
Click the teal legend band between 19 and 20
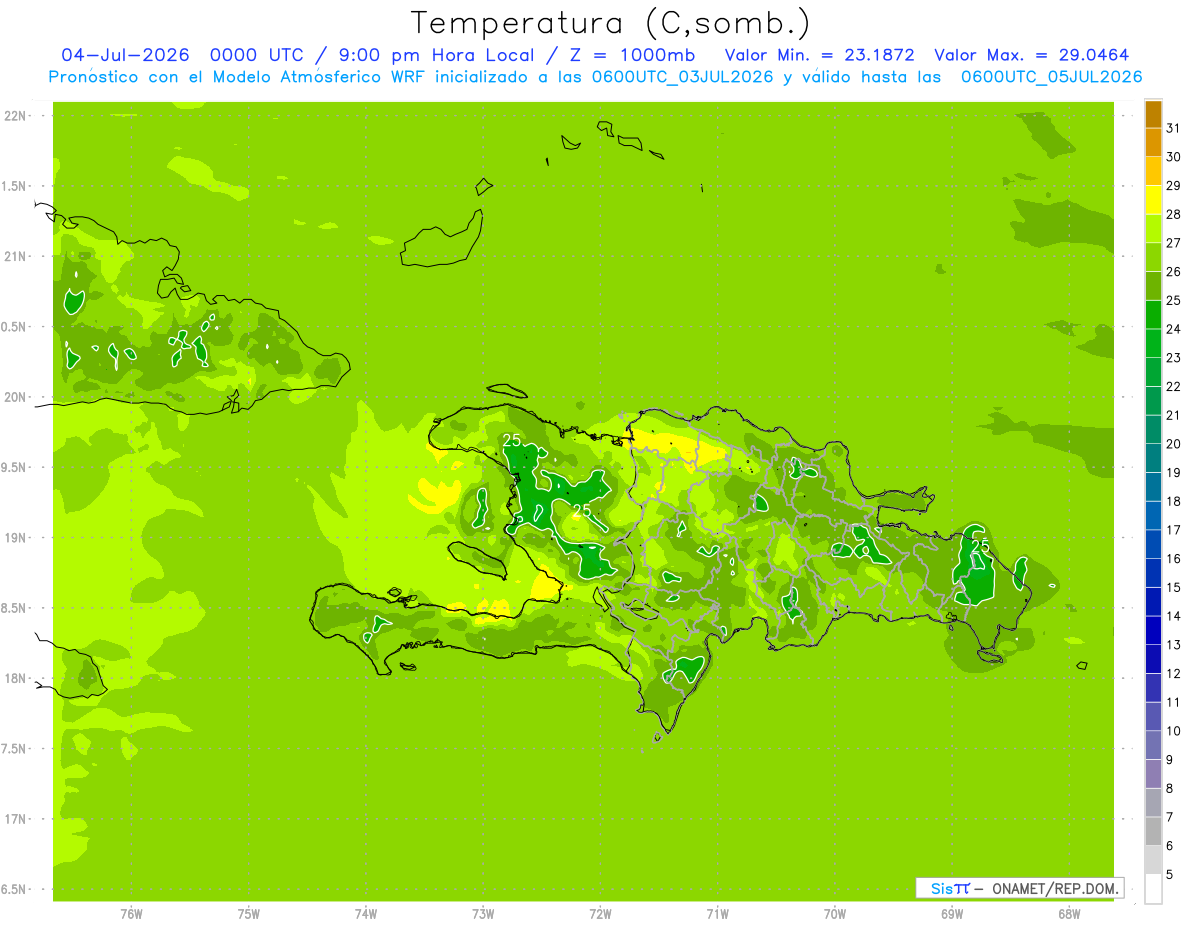coord(1153,459)
